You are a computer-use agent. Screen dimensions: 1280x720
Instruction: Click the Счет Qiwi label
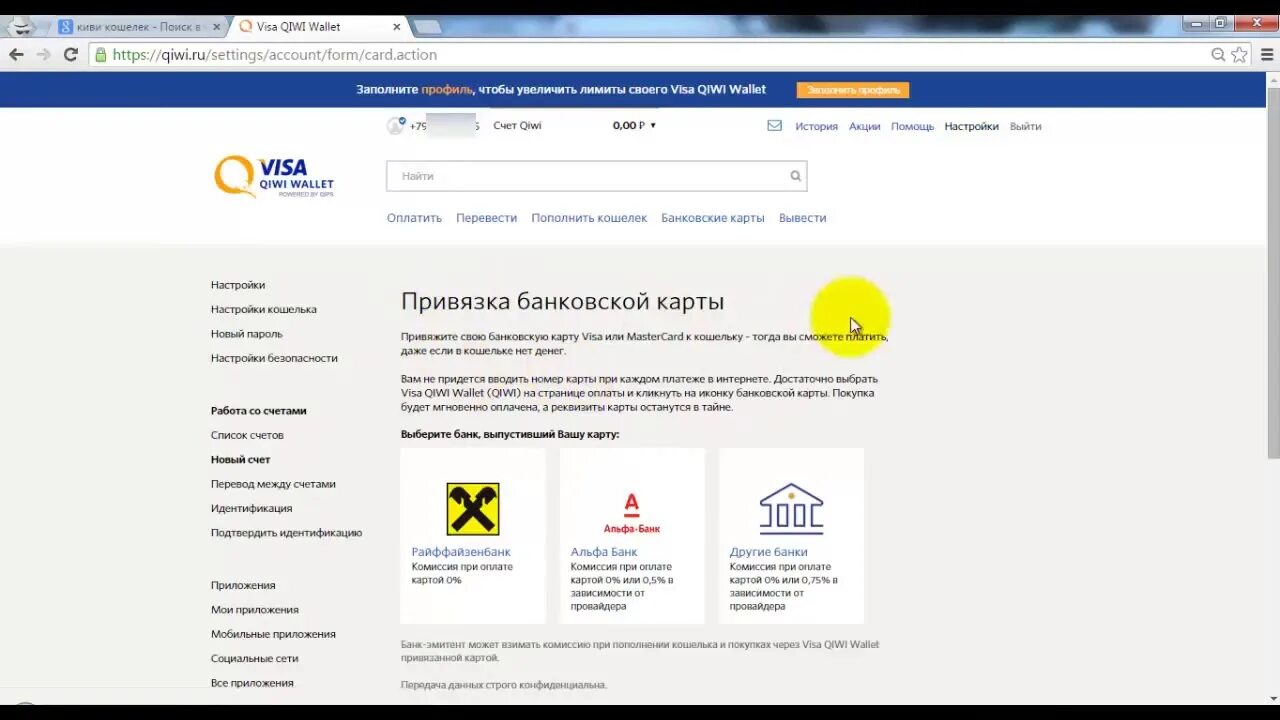[517, 126]
